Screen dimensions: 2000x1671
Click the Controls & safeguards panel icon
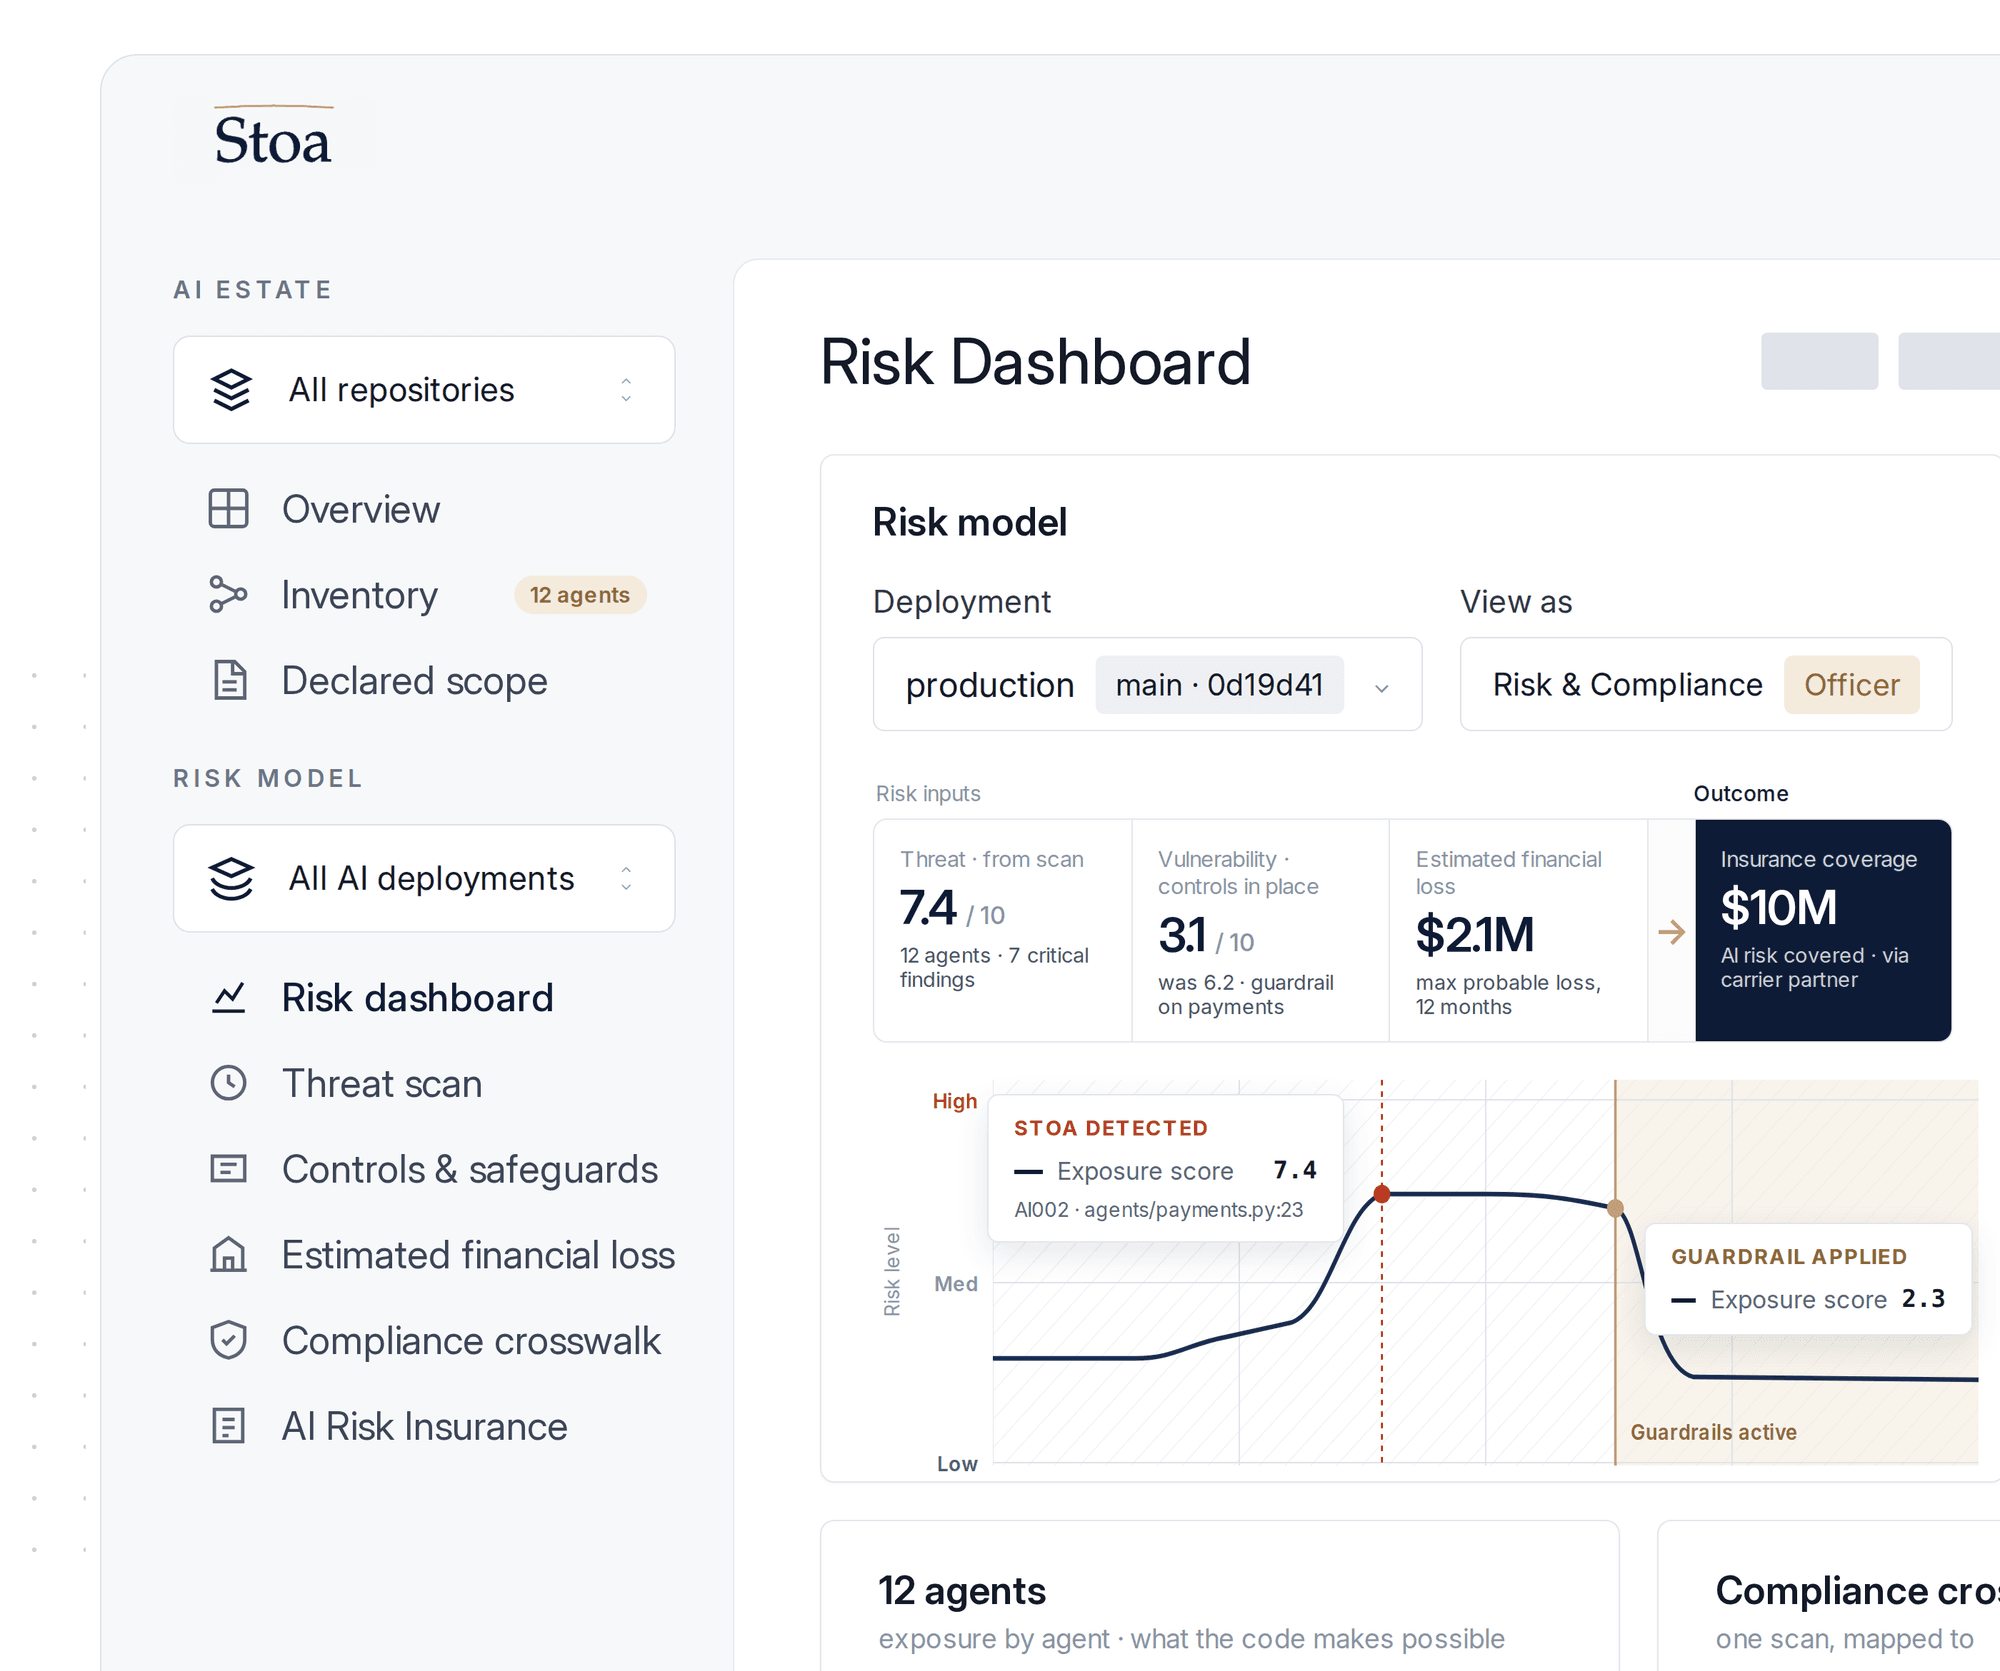(229, 1168)
